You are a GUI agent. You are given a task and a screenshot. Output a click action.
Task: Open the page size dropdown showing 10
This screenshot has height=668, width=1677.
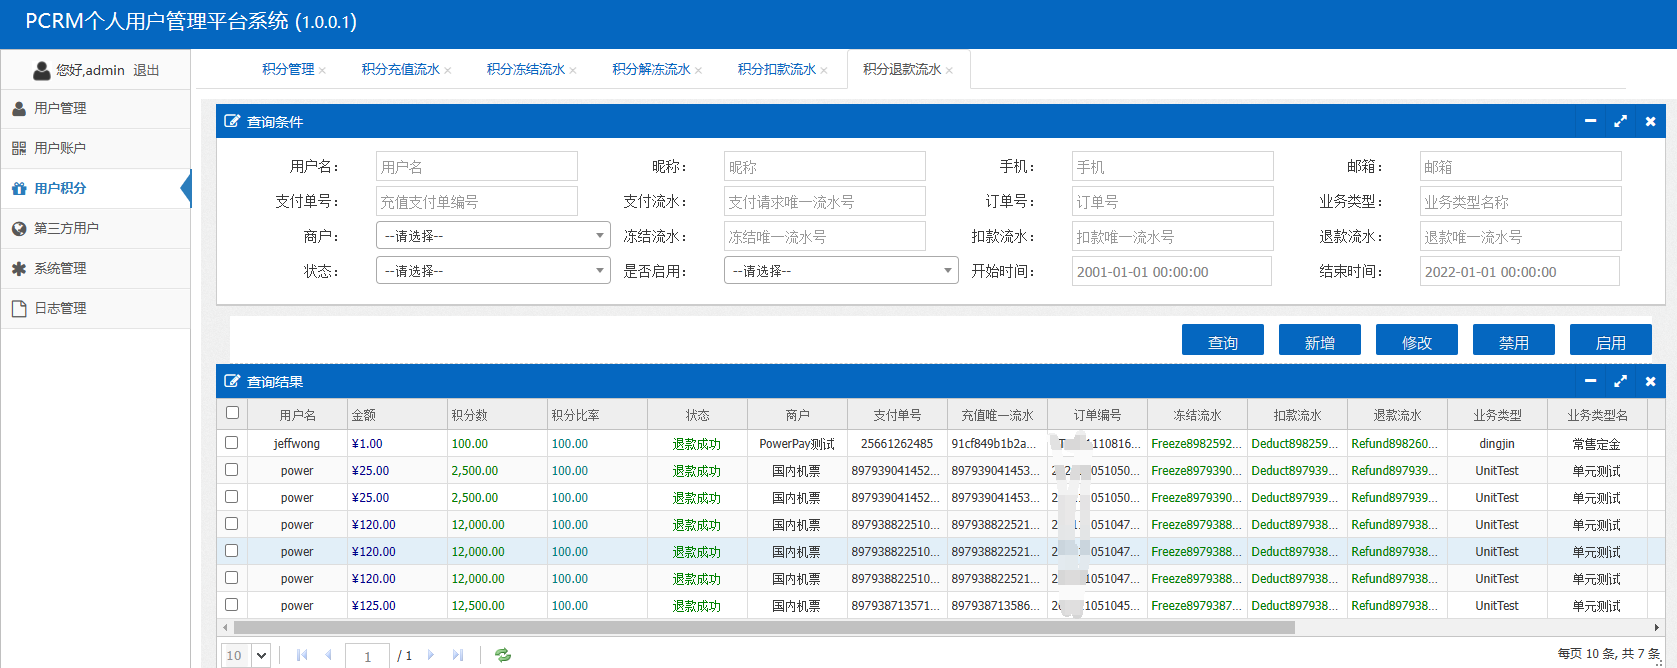click(247, 655)
